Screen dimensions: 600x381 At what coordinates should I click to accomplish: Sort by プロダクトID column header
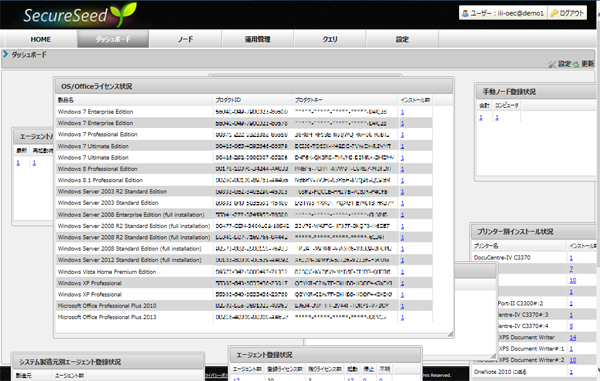[253, 100]
